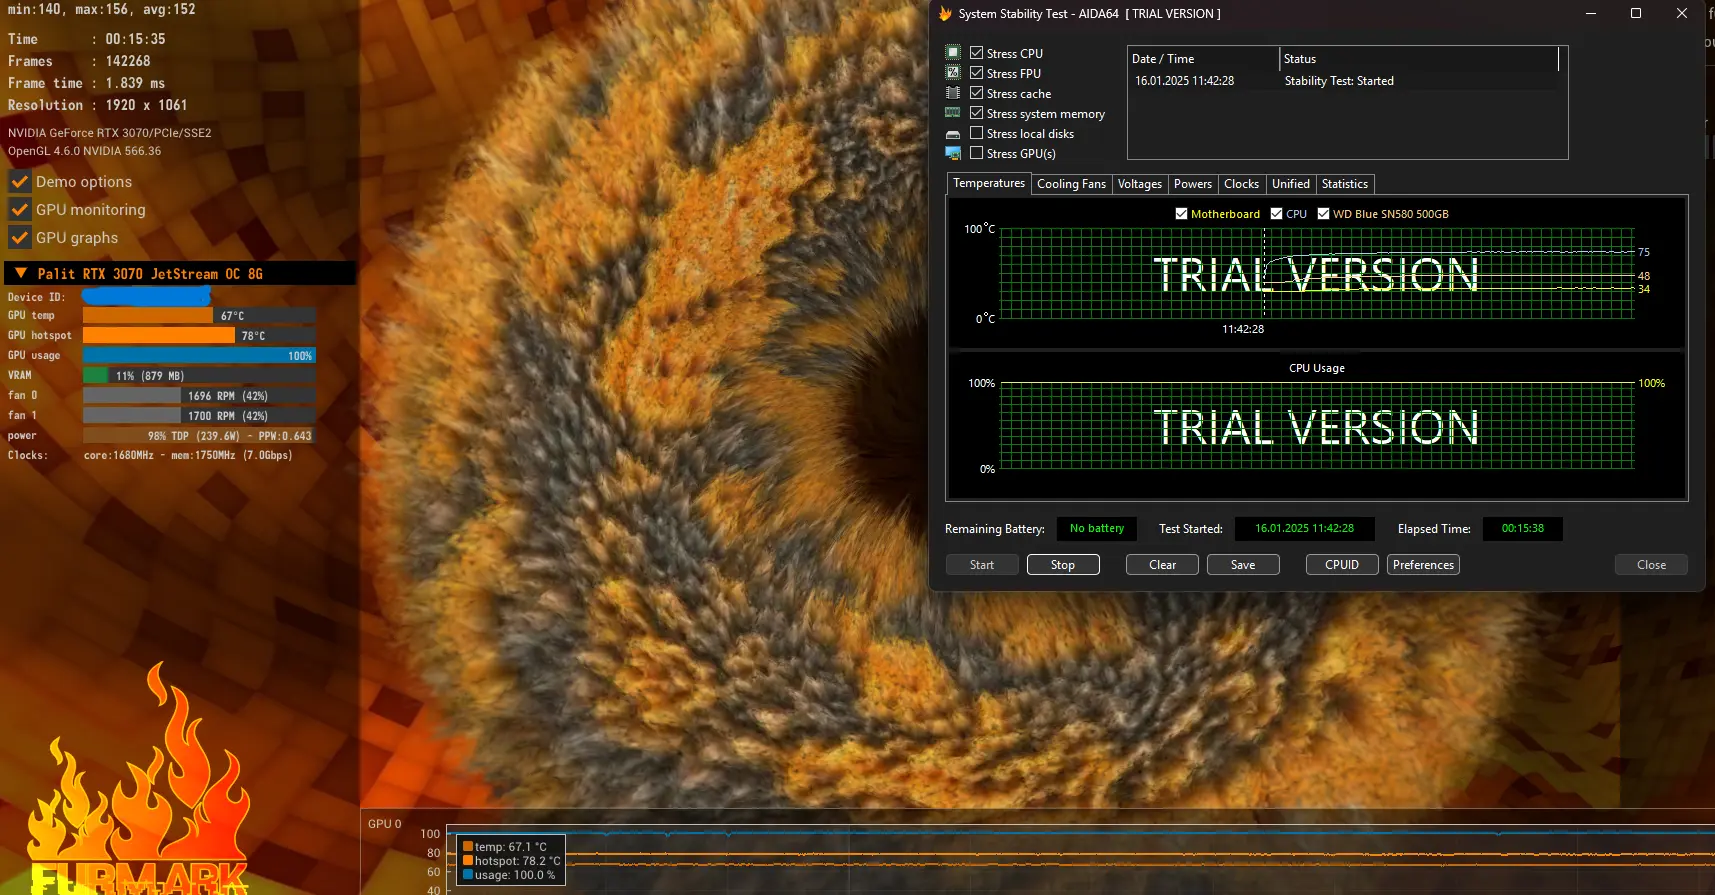Click the RAM icon beside Stress system memory

(953, 113)
